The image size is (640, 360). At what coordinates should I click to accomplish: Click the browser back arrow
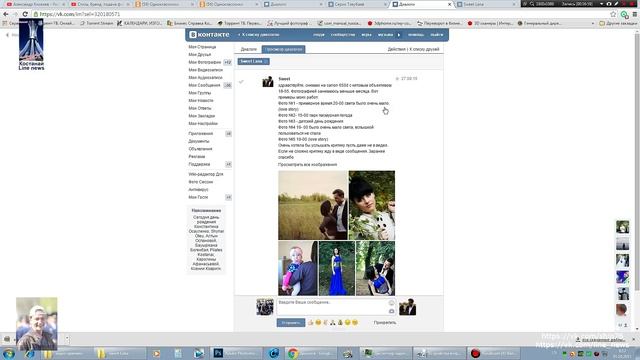[x=5, y=14]
